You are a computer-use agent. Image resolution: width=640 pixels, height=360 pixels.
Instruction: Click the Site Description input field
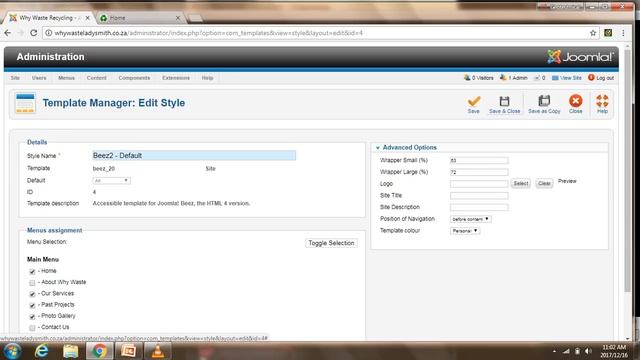(x=479, y=207)
